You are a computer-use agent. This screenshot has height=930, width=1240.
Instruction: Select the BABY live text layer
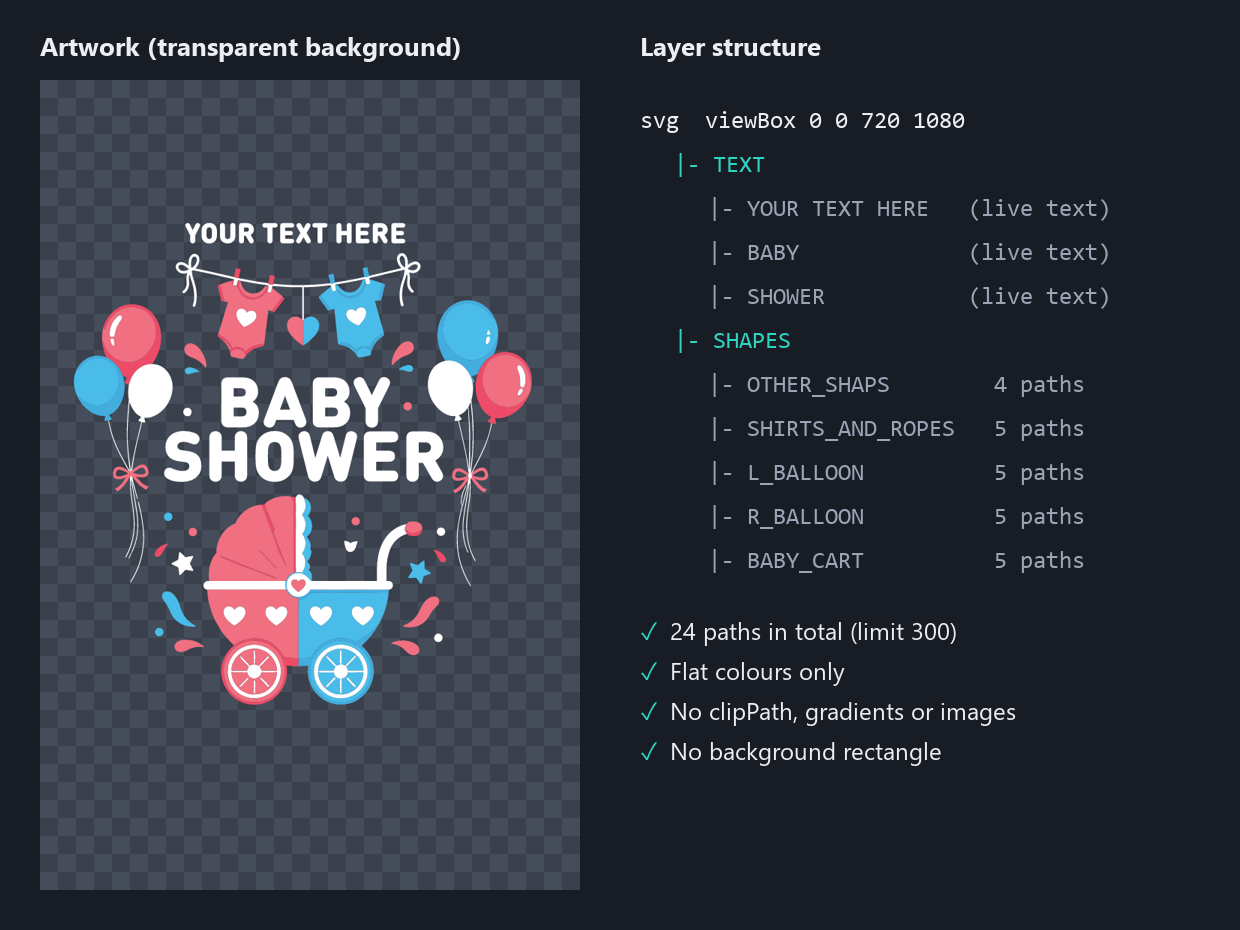(x=910, y=253)
